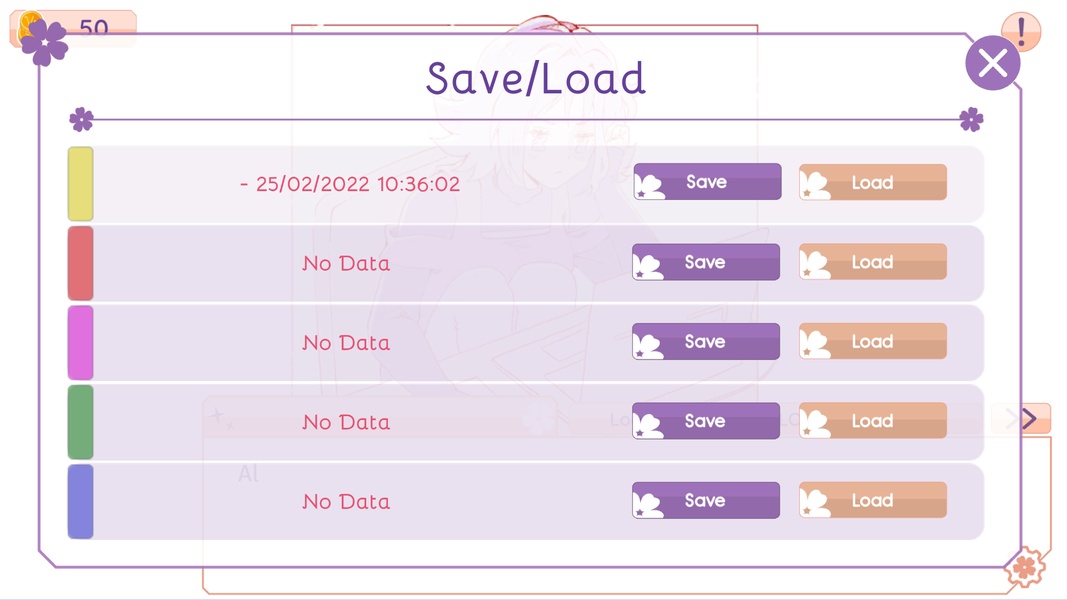1067x600 pixels.
Task: Save to the pink slot
Action: tap(706, 341)
